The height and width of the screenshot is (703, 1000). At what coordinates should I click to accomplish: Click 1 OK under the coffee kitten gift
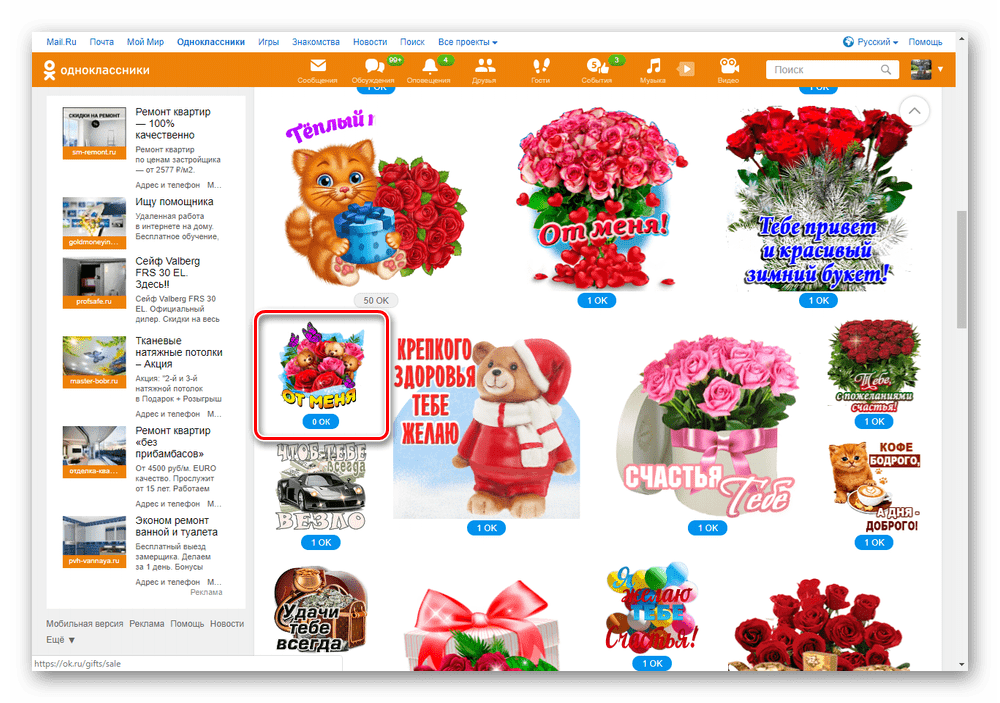click(874, 542)
